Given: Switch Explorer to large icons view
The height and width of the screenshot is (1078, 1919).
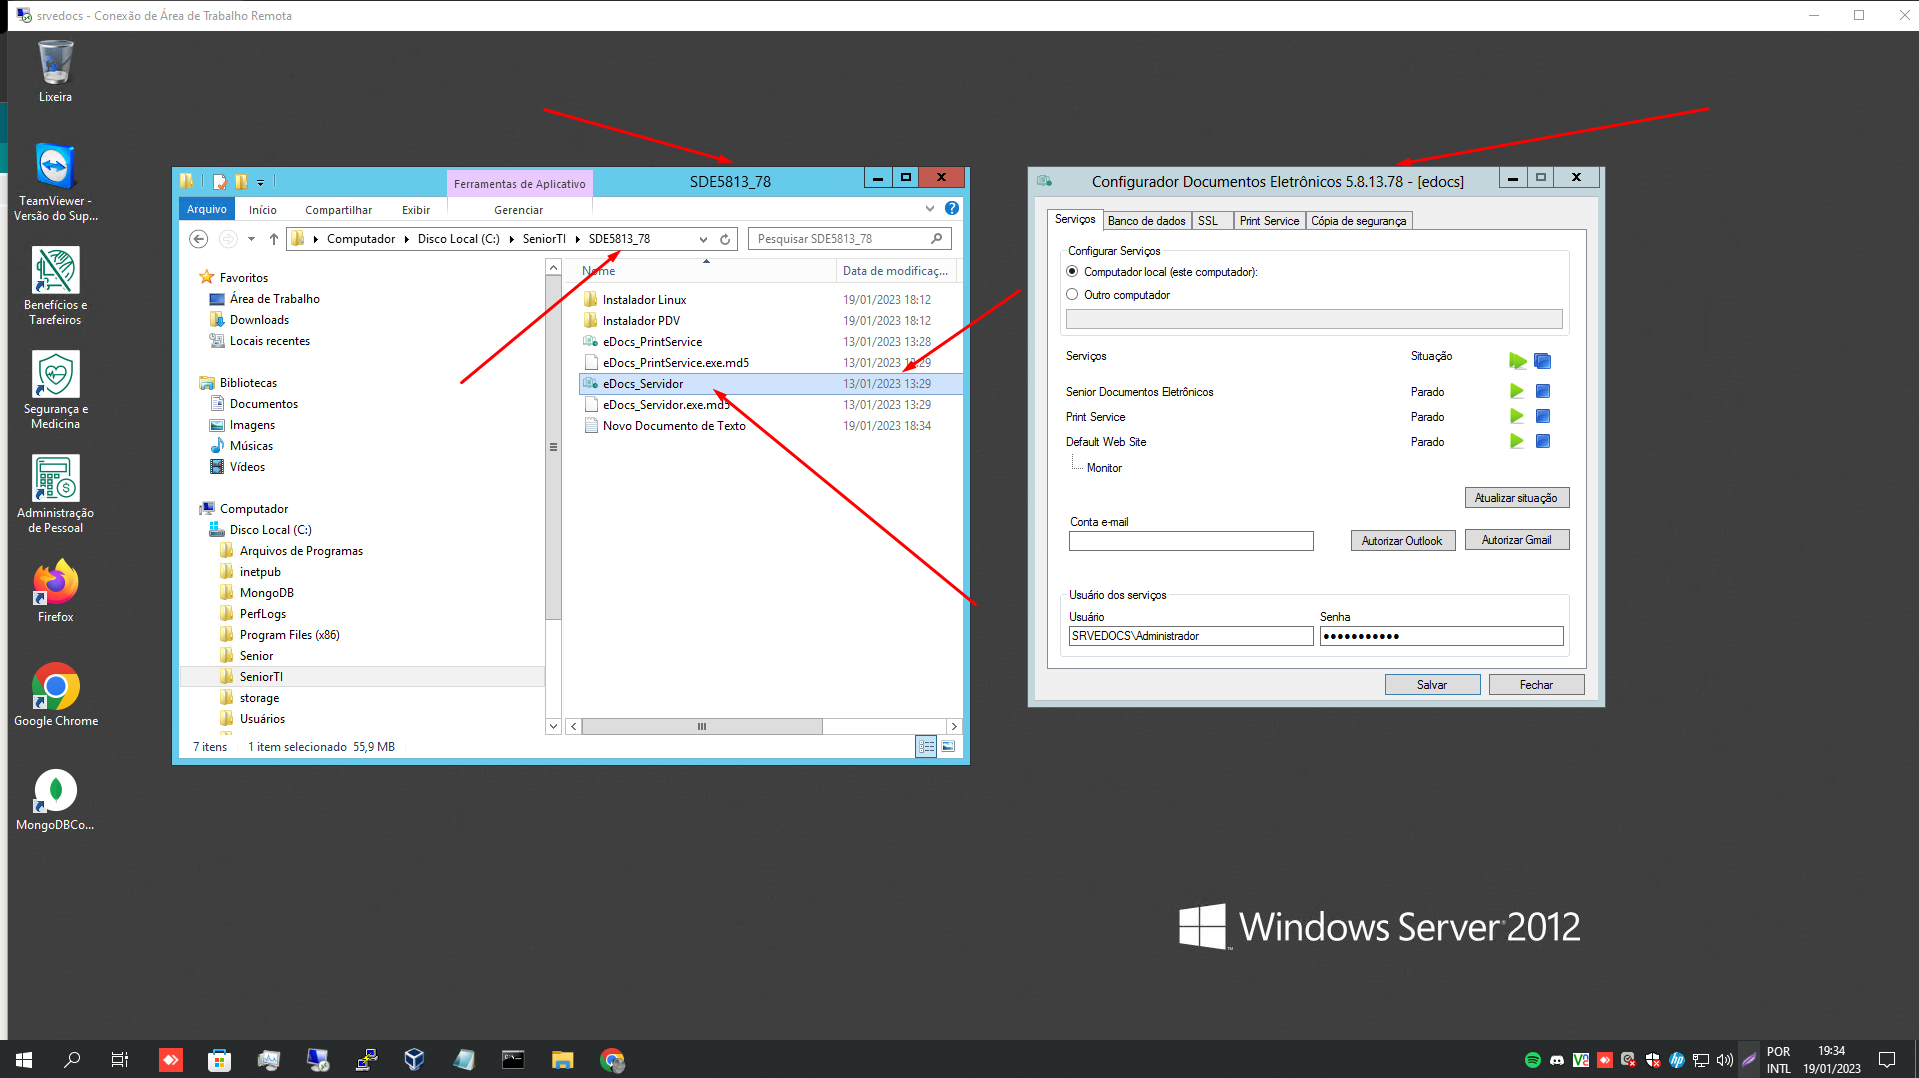Looking at the screenshot, I should [x=948, y=747].
